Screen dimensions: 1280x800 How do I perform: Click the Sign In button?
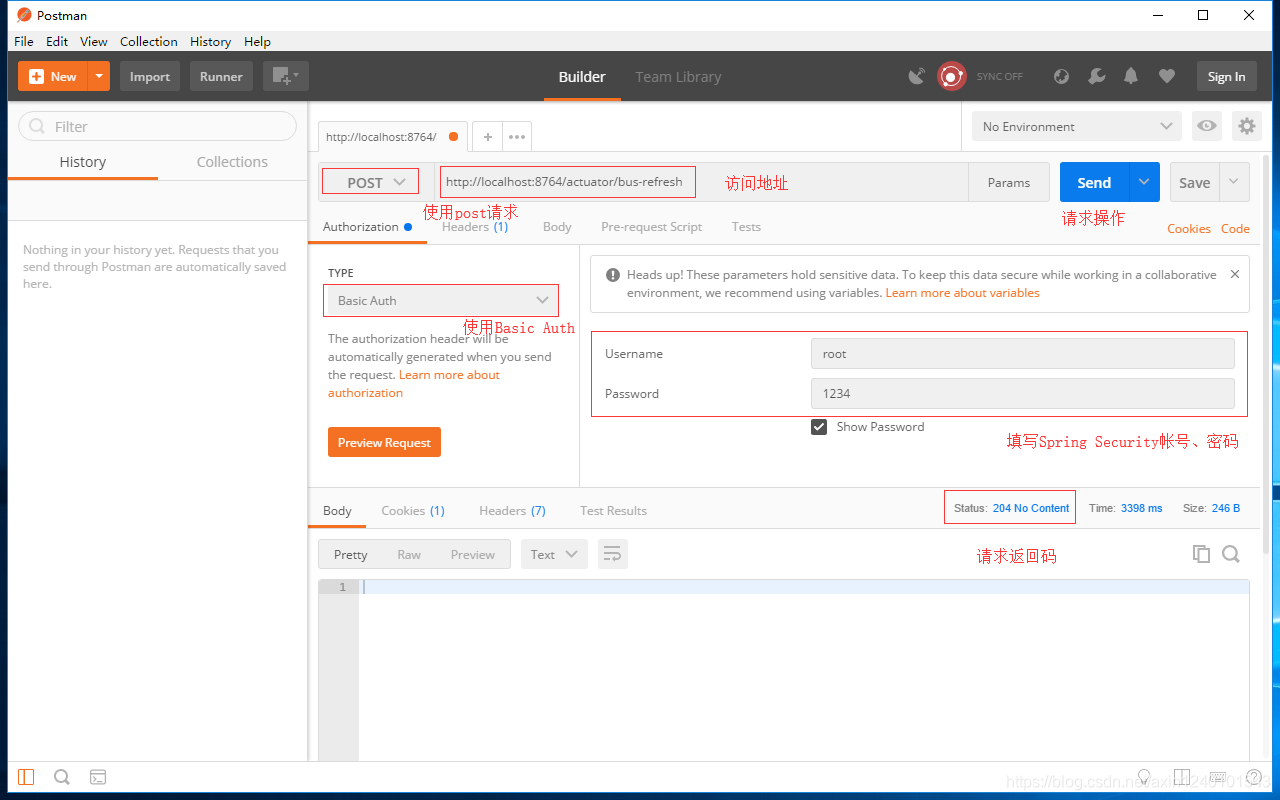tap(1226, 76)
